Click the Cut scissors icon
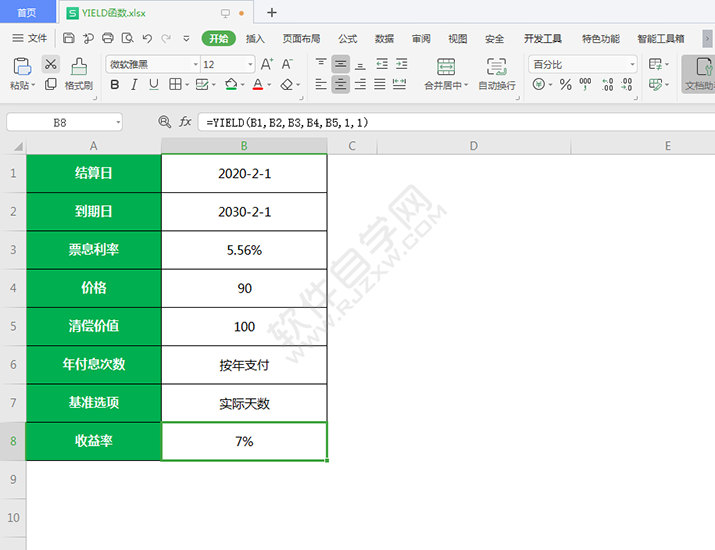This screenshot has height=550, width=715. tap(51, 64)
